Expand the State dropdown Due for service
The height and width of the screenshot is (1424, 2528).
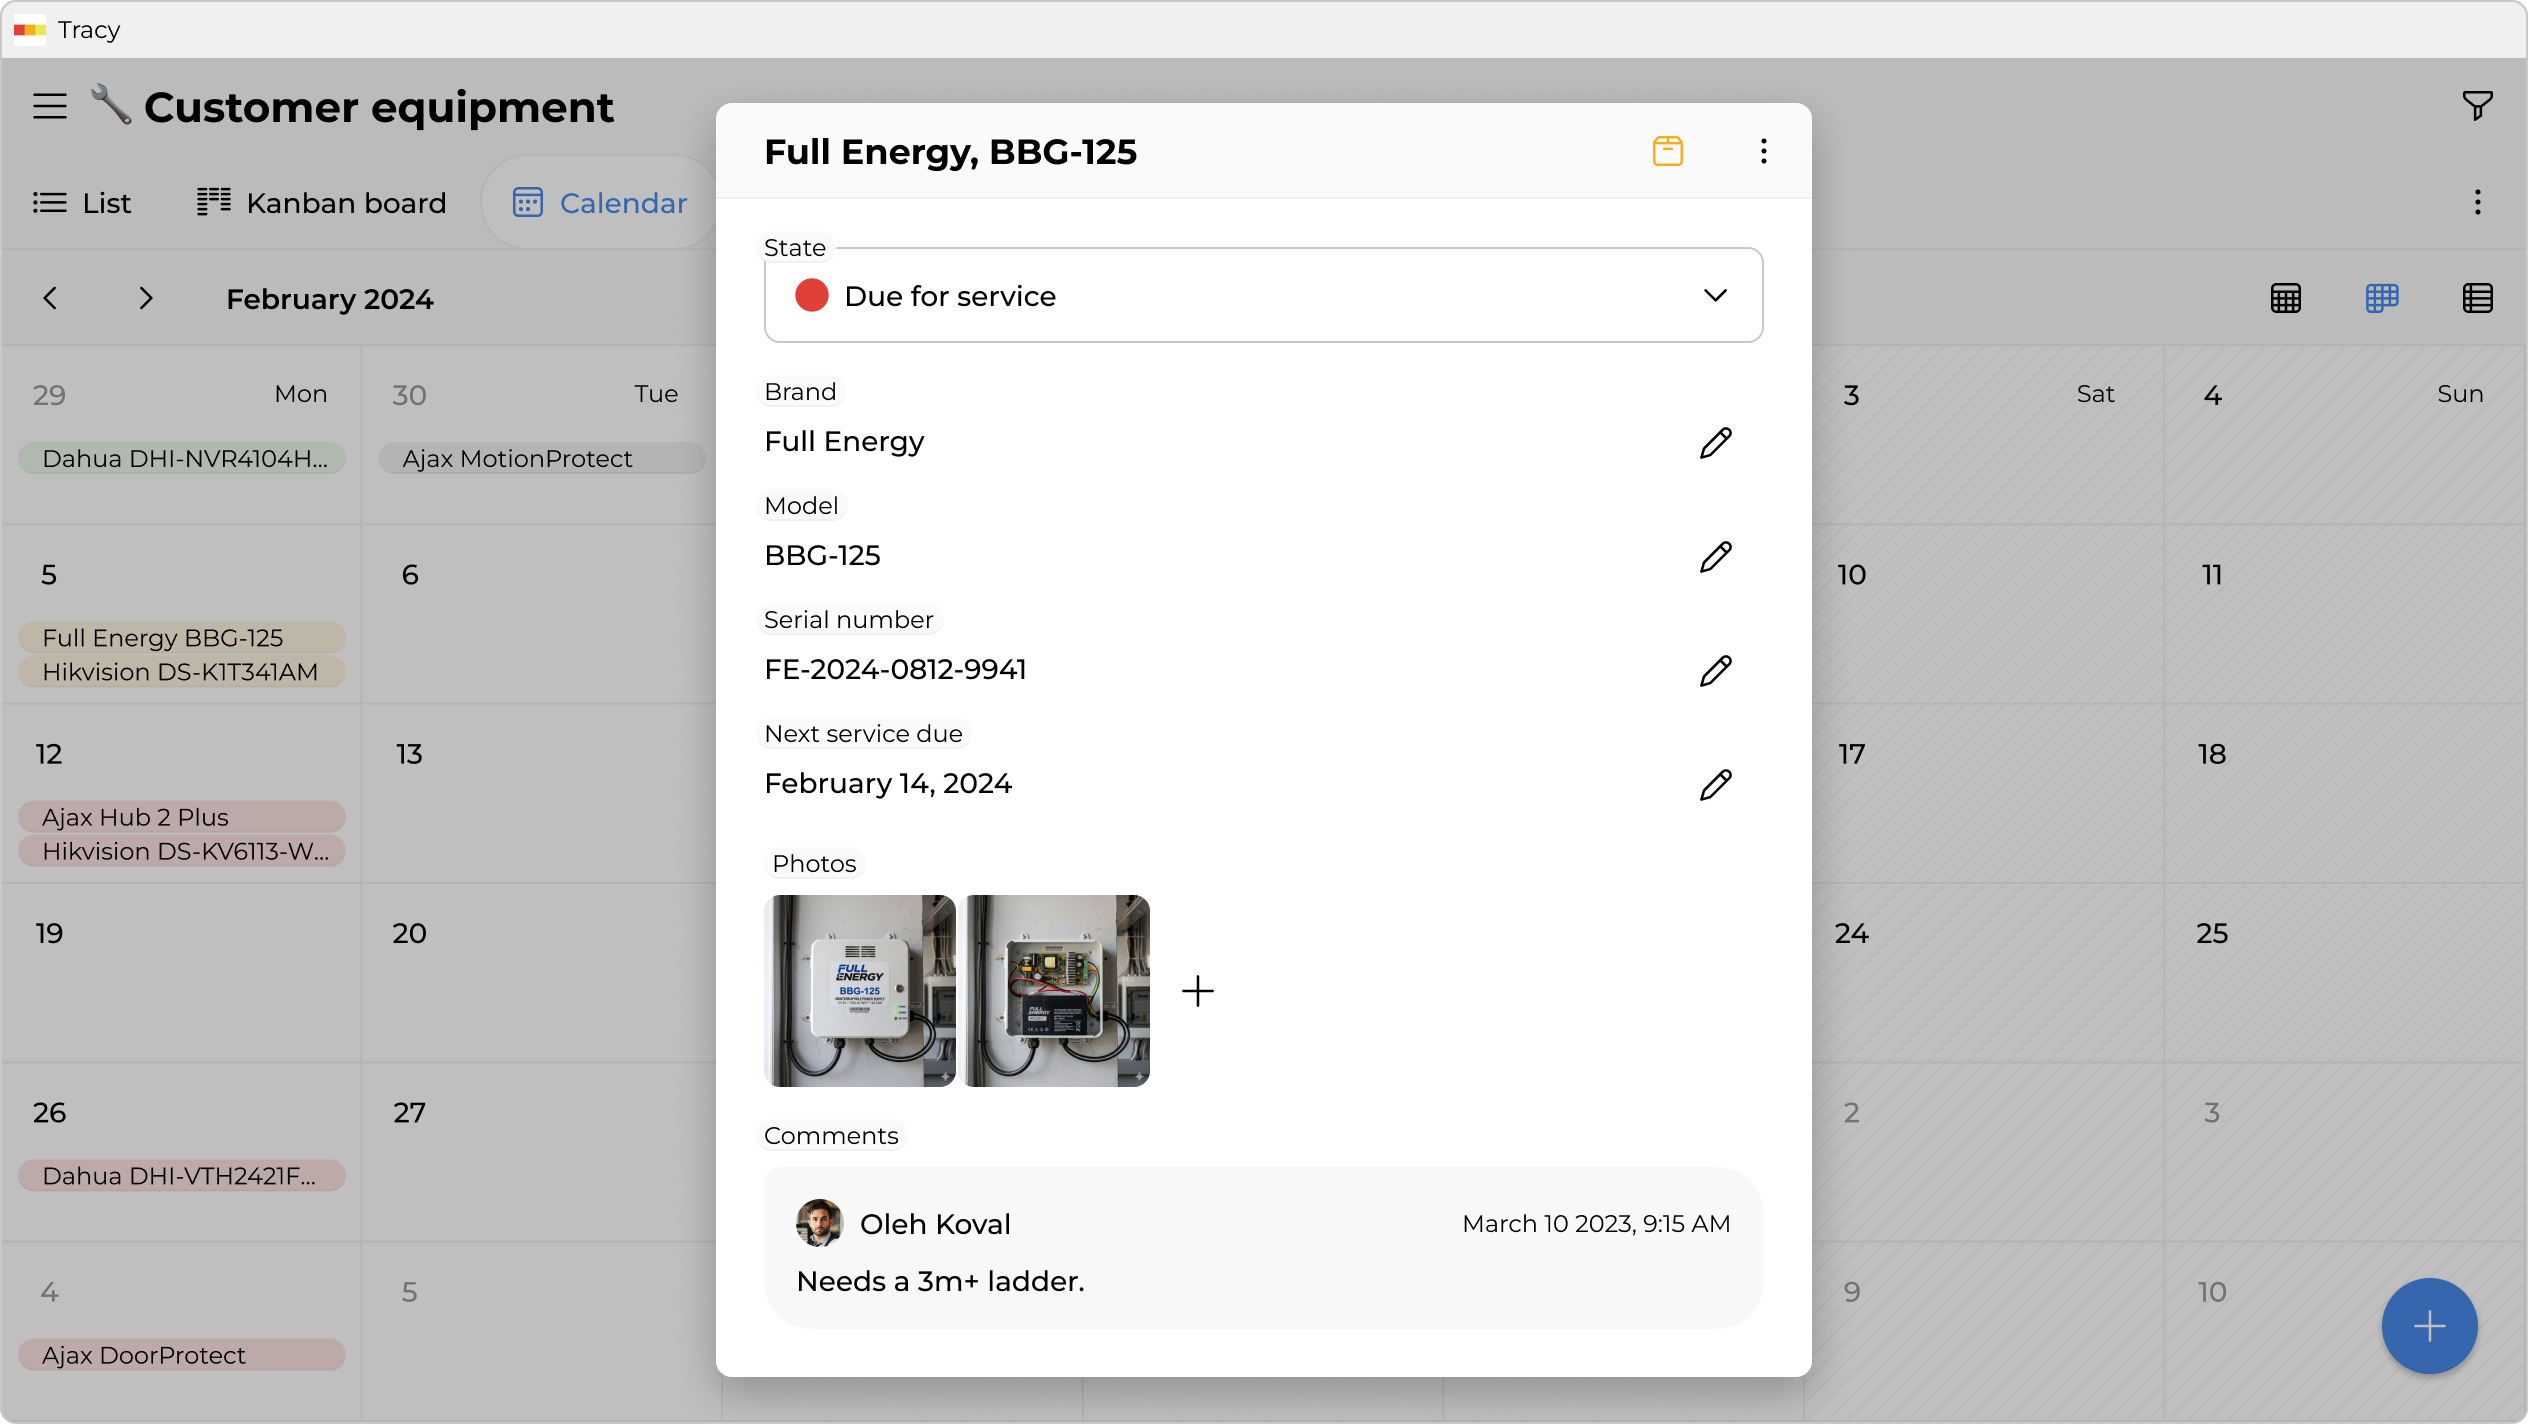[x=1263, y=296]
